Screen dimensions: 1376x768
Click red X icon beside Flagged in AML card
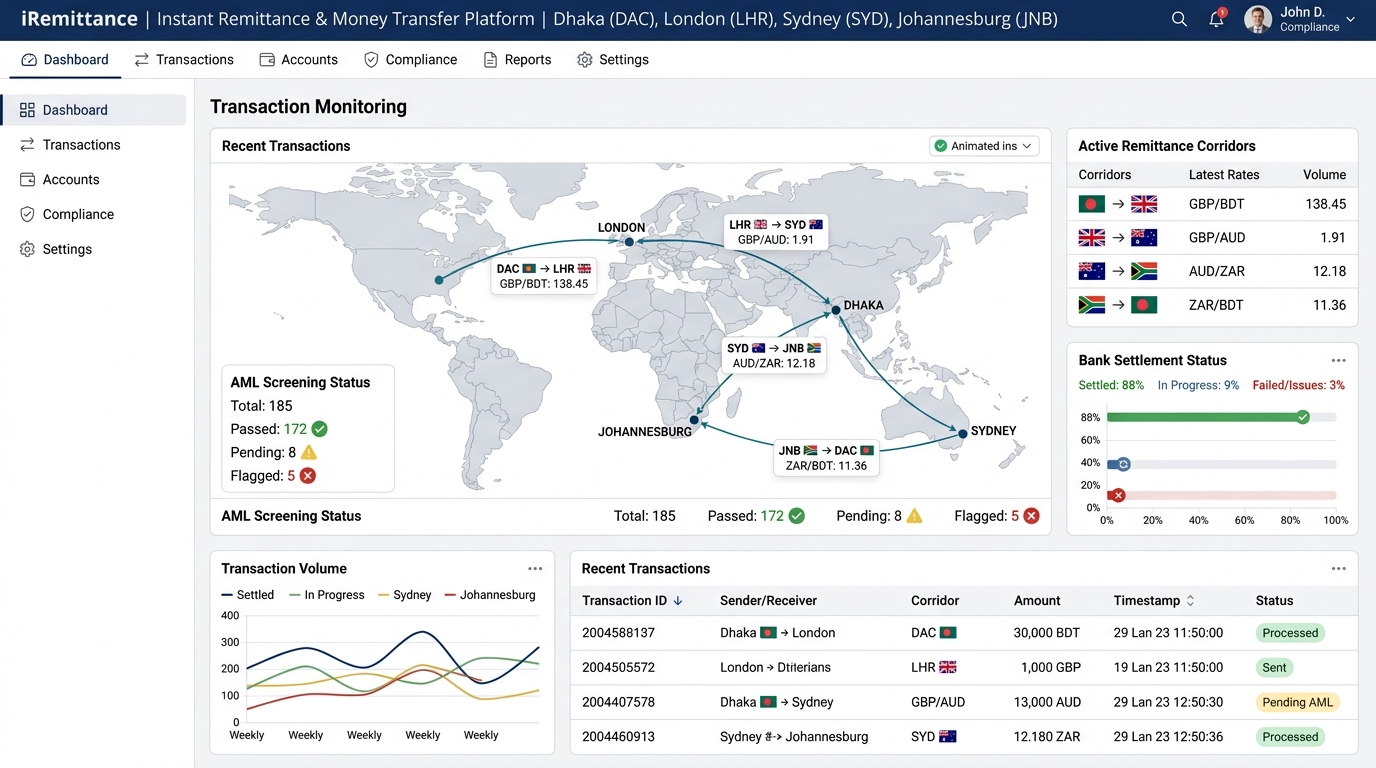pyautogui.click(x=308, y=476)
